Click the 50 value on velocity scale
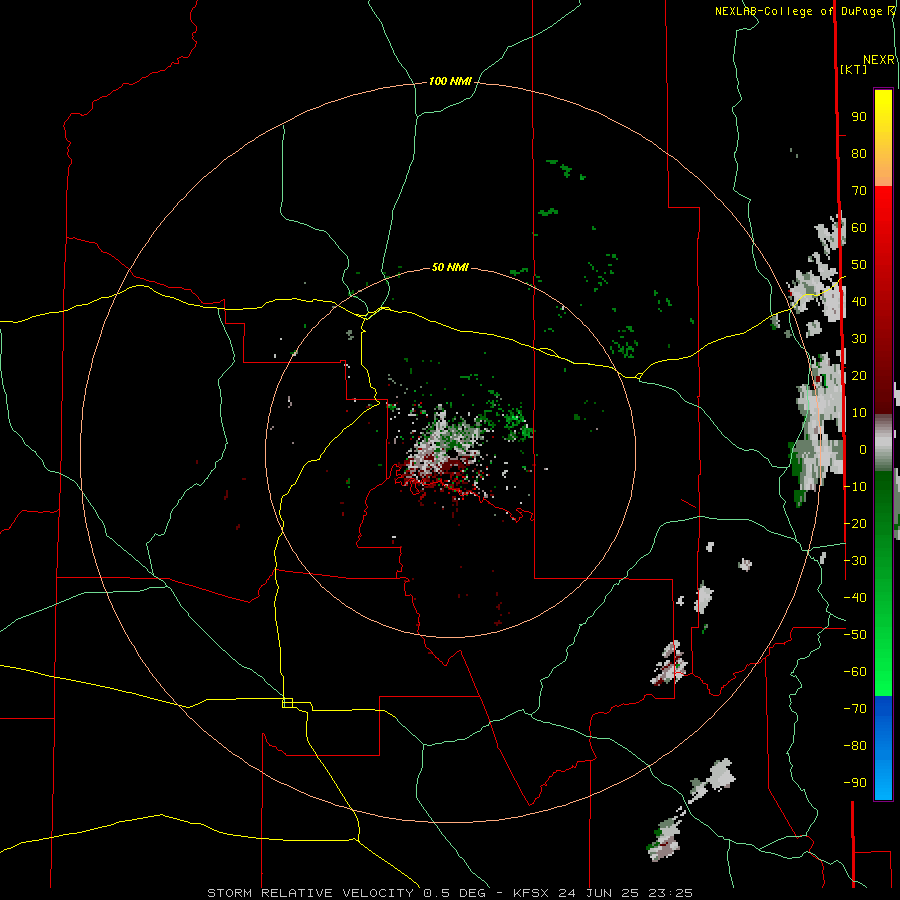900x900 pixels. click(859, 265)
